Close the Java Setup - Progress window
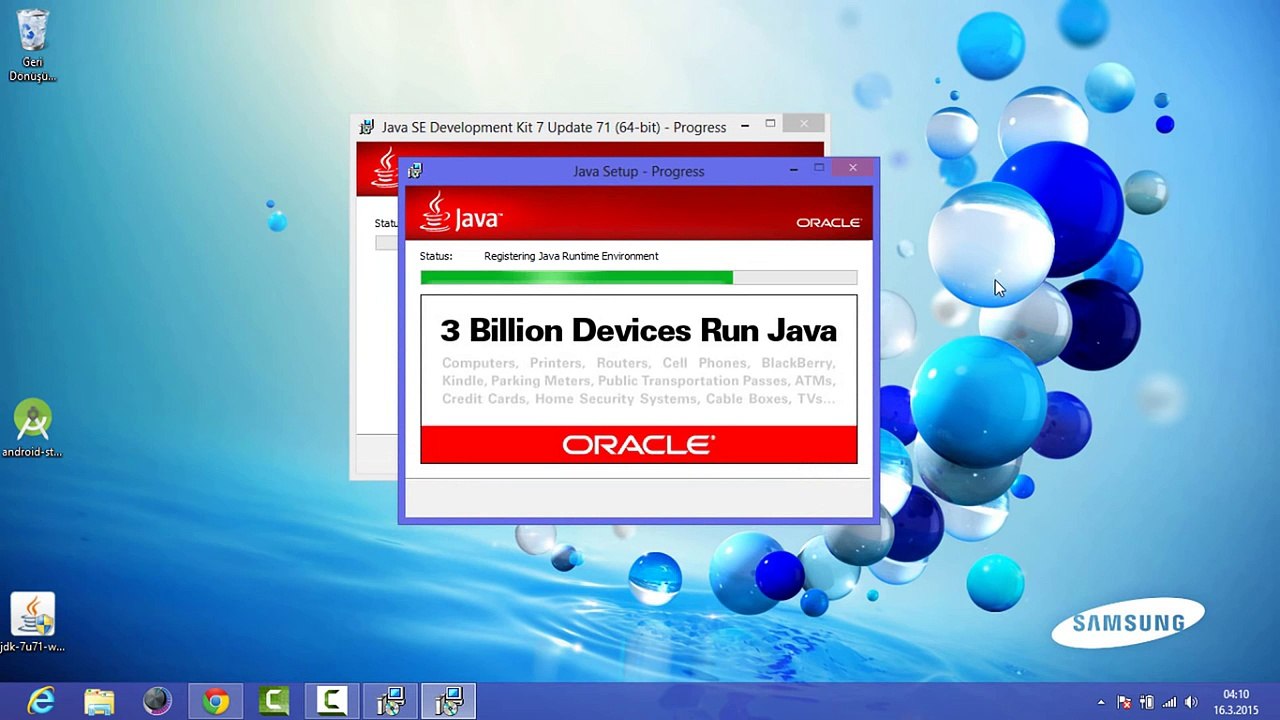The image size is (1280, 720). (852, 168)
